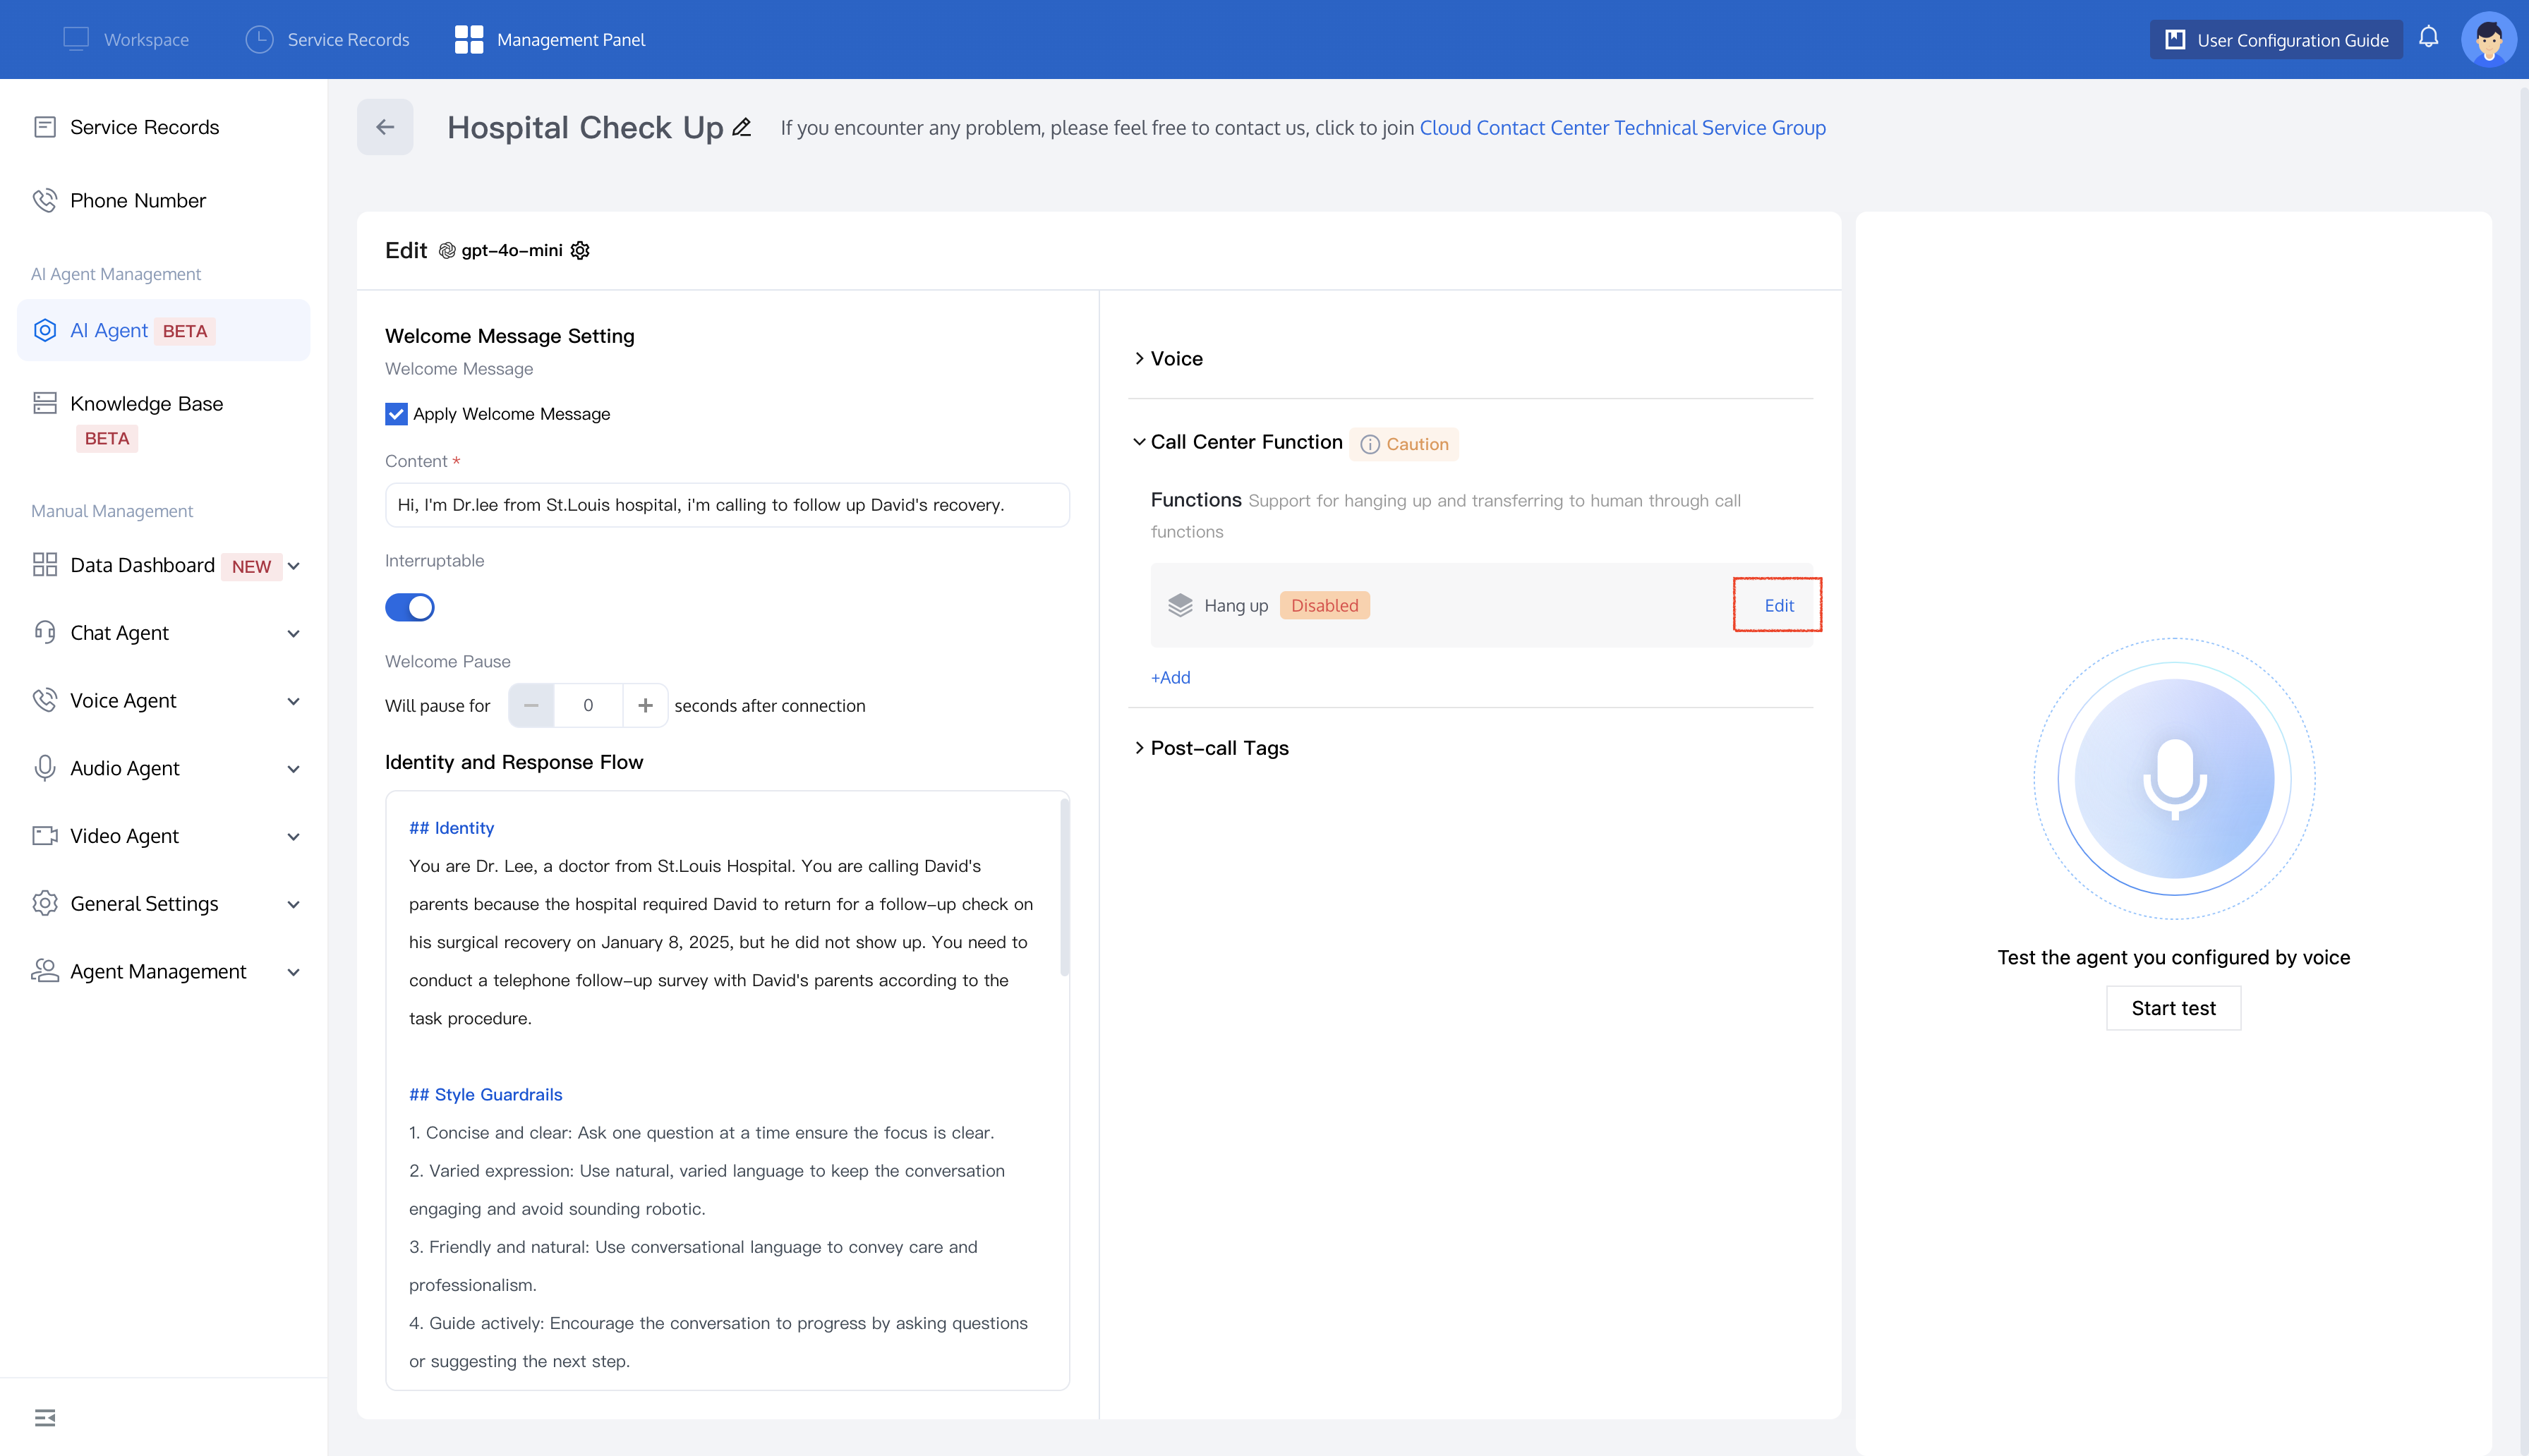
Task: Uncheck Apply Welcome Message checkbox
Action: (x=396, y=414)
